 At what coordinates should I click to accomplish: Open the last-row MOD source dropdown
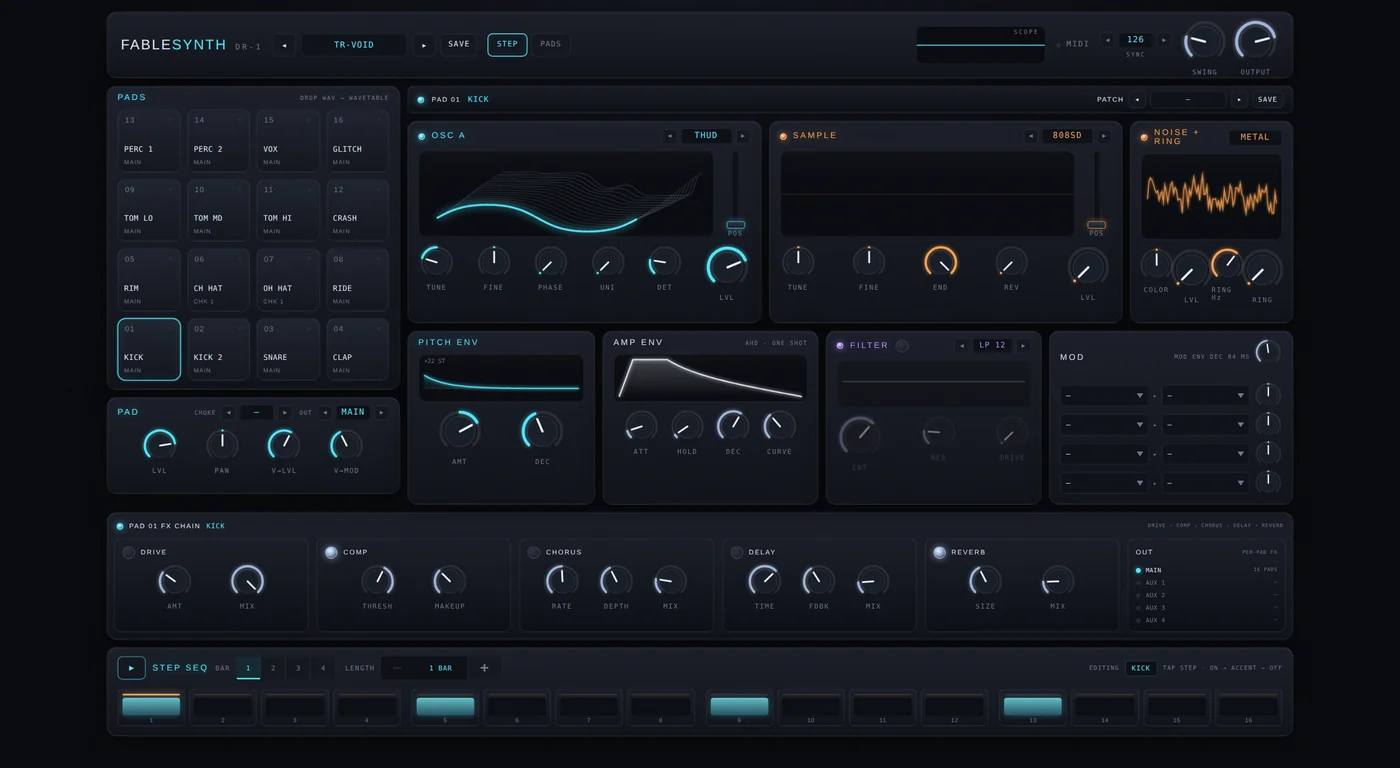coord(1104,483)
